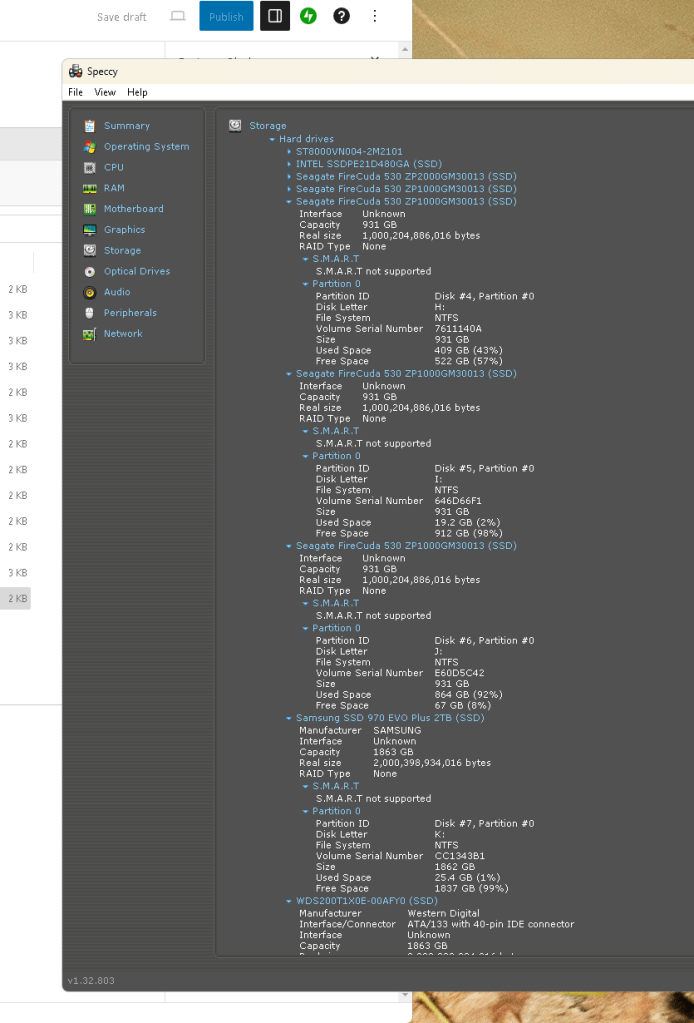Click the editor scrollbar down arrow

pos(405,996)
